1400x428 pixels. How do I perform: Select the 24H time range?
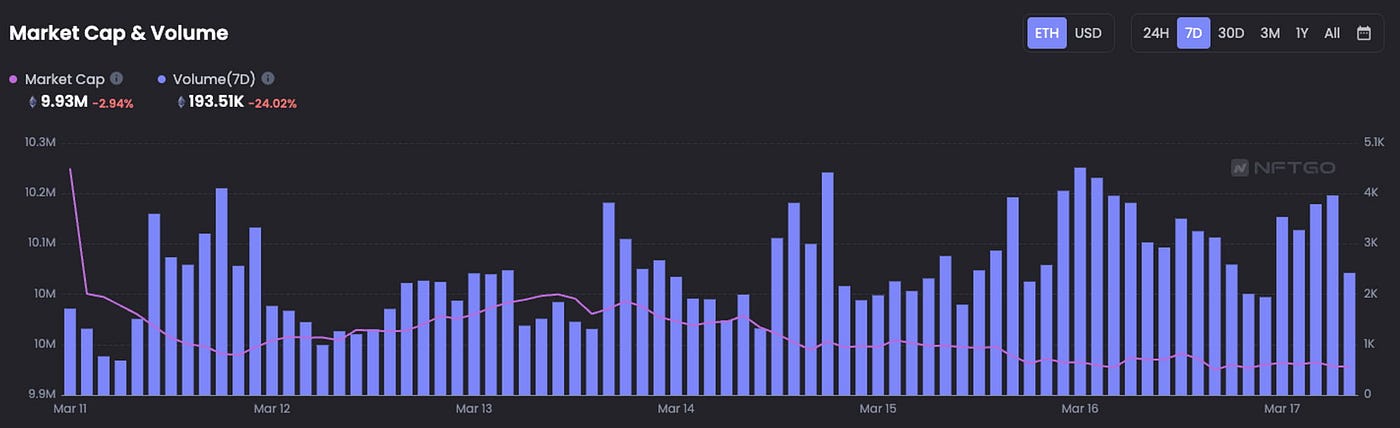[x=1156, y=33]
